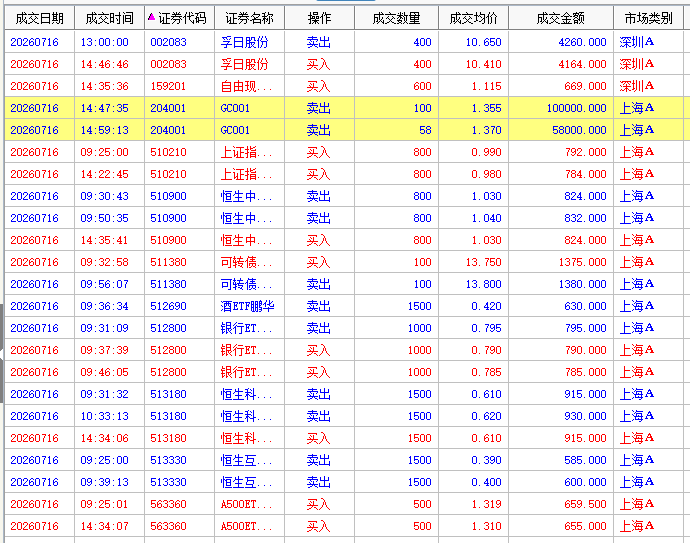Click the 市场类别 column header

coord(649,18)
